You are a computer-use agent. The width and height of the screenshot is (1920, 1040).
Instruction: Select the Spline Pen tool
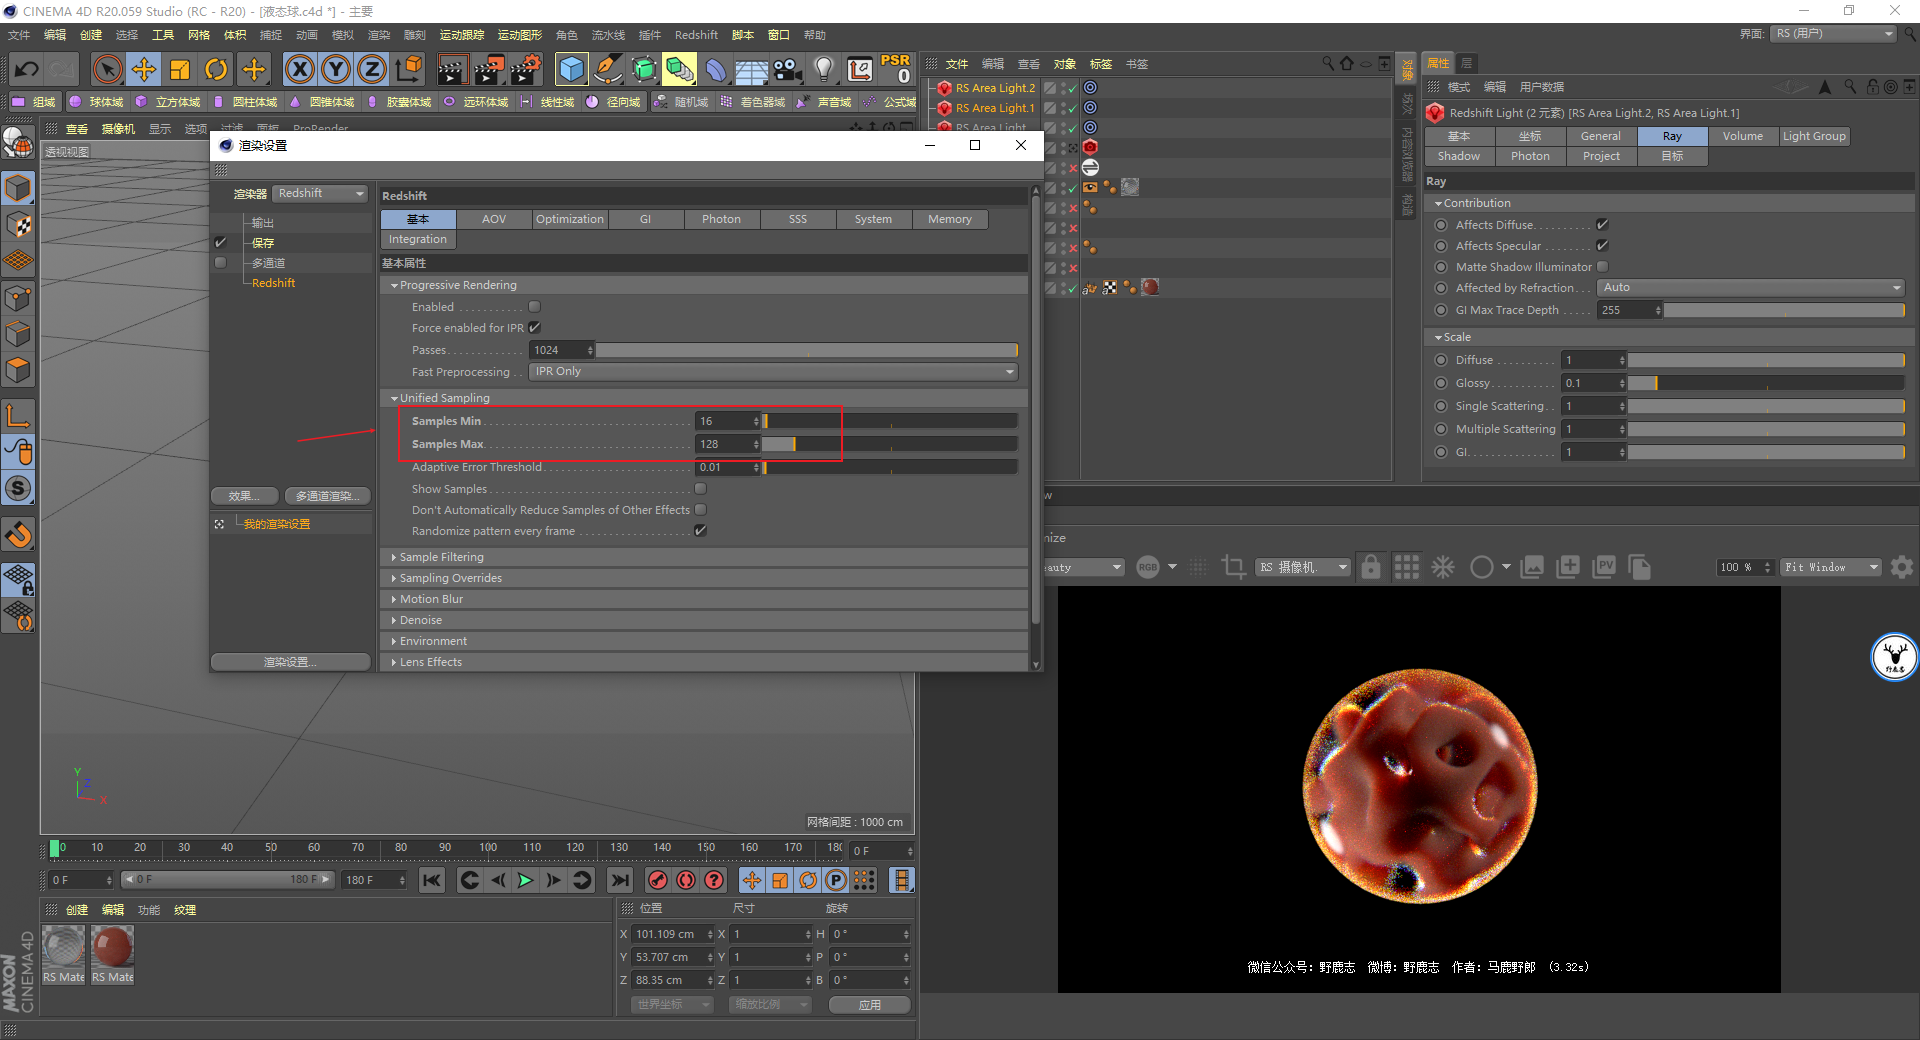pyautogui.click(x=608, y=69)
